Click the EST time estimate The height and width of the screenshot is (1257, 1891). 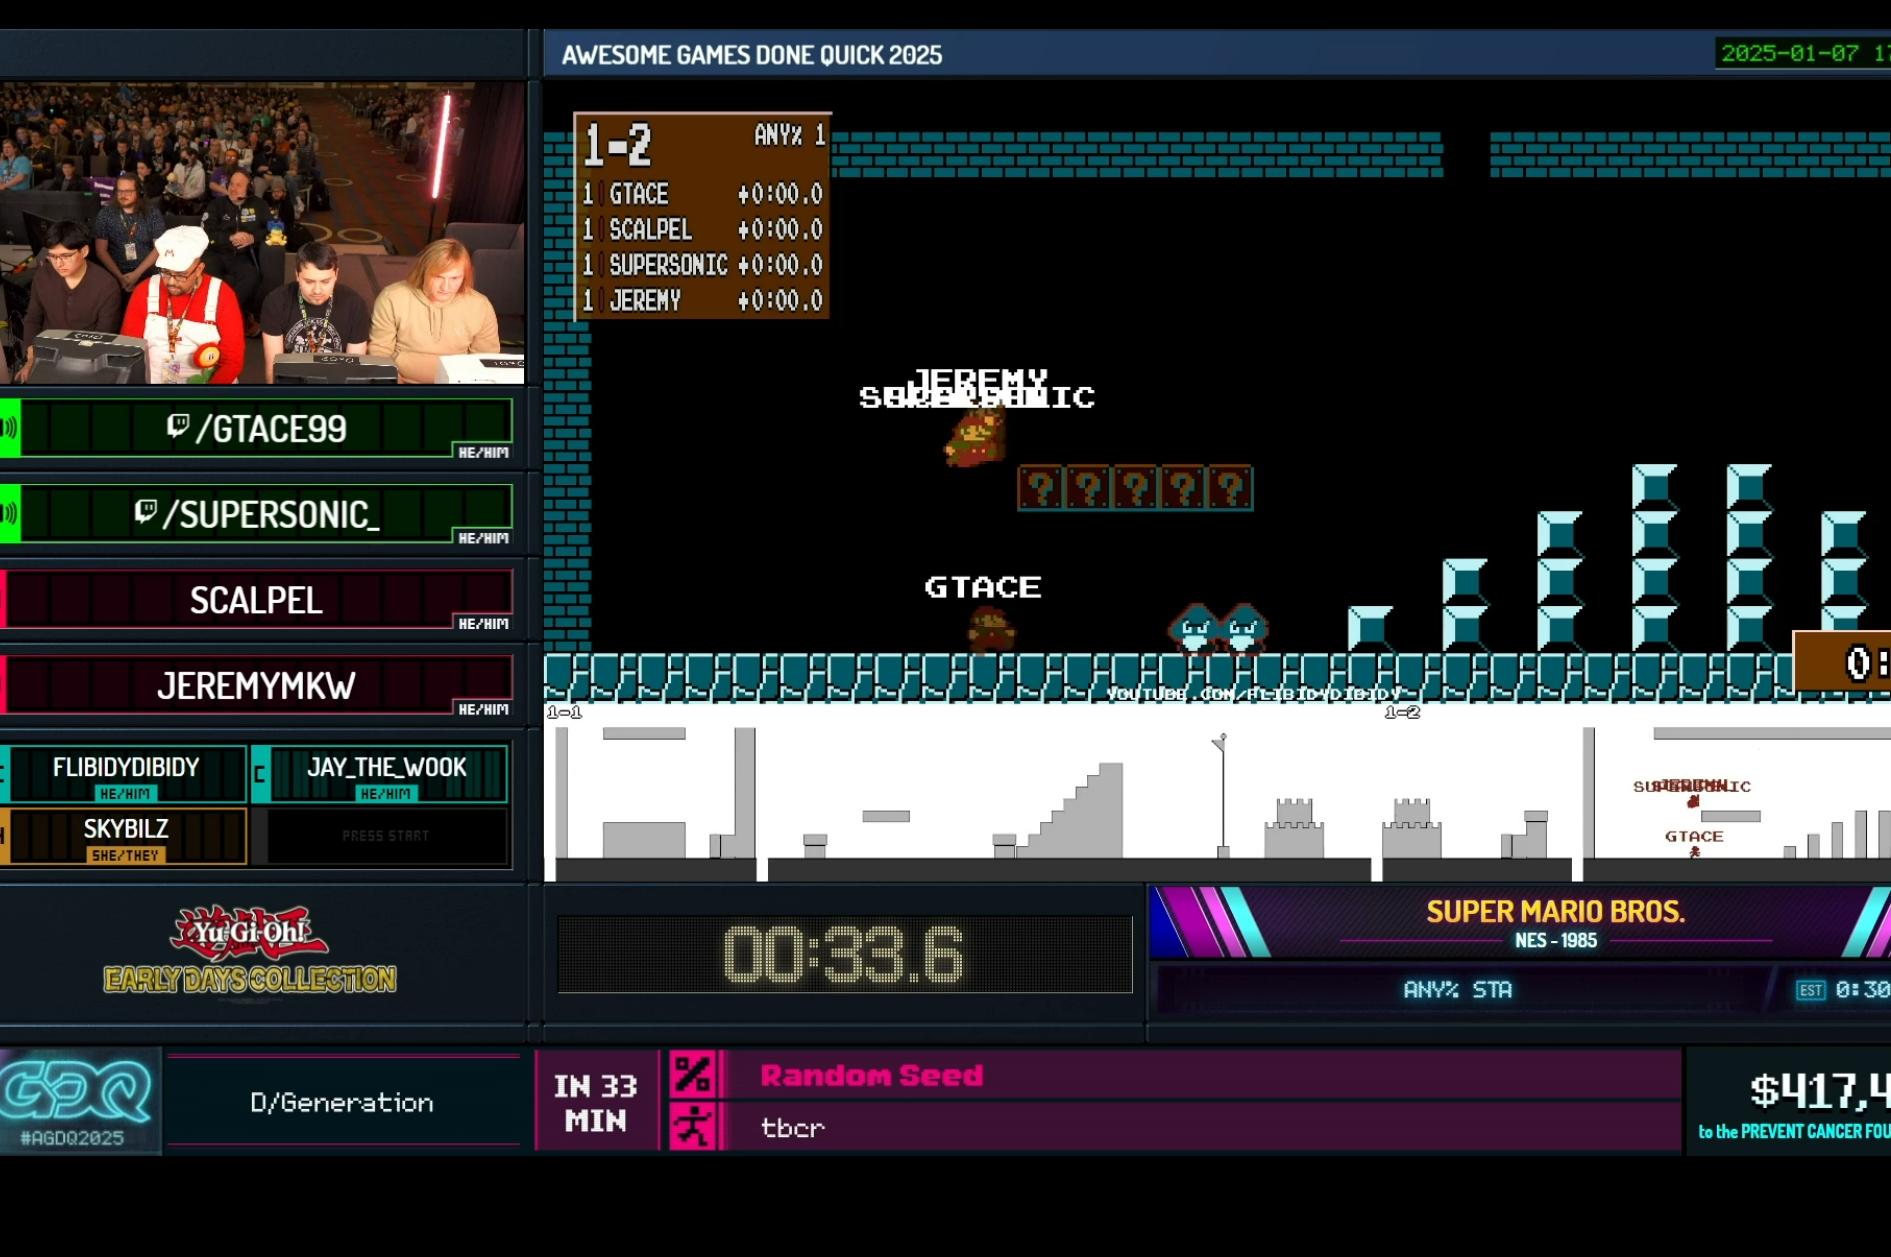(1845, 990)
